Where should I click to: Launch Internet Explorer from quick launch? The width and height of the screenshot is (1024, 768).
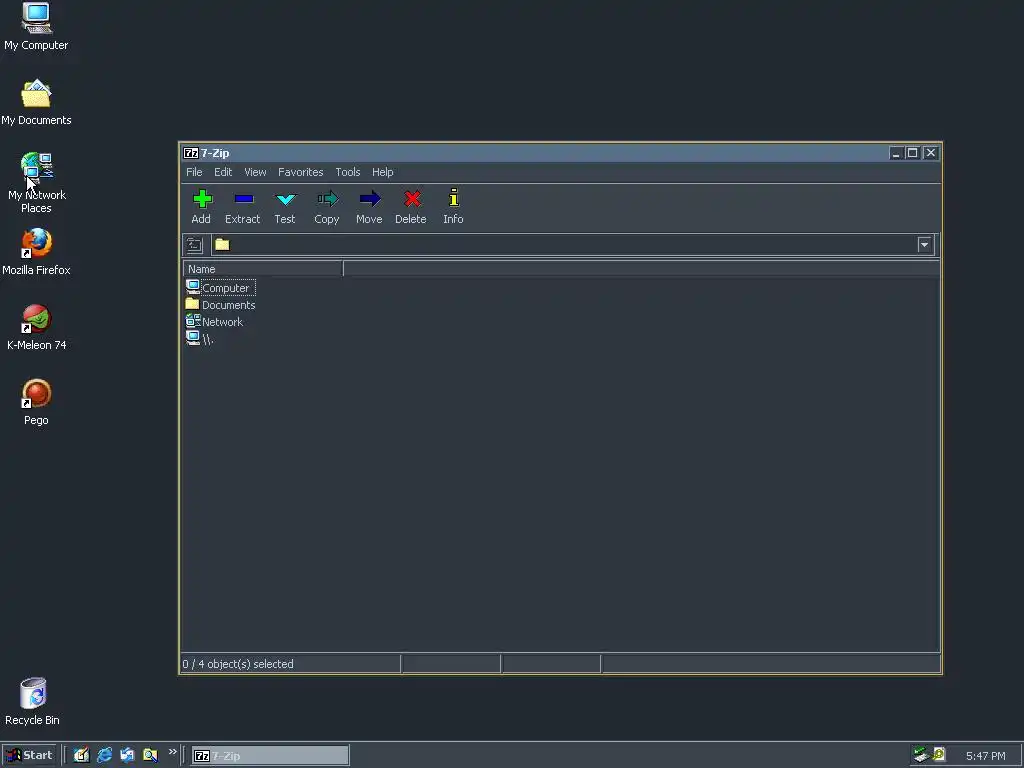(x=104, y=755)
